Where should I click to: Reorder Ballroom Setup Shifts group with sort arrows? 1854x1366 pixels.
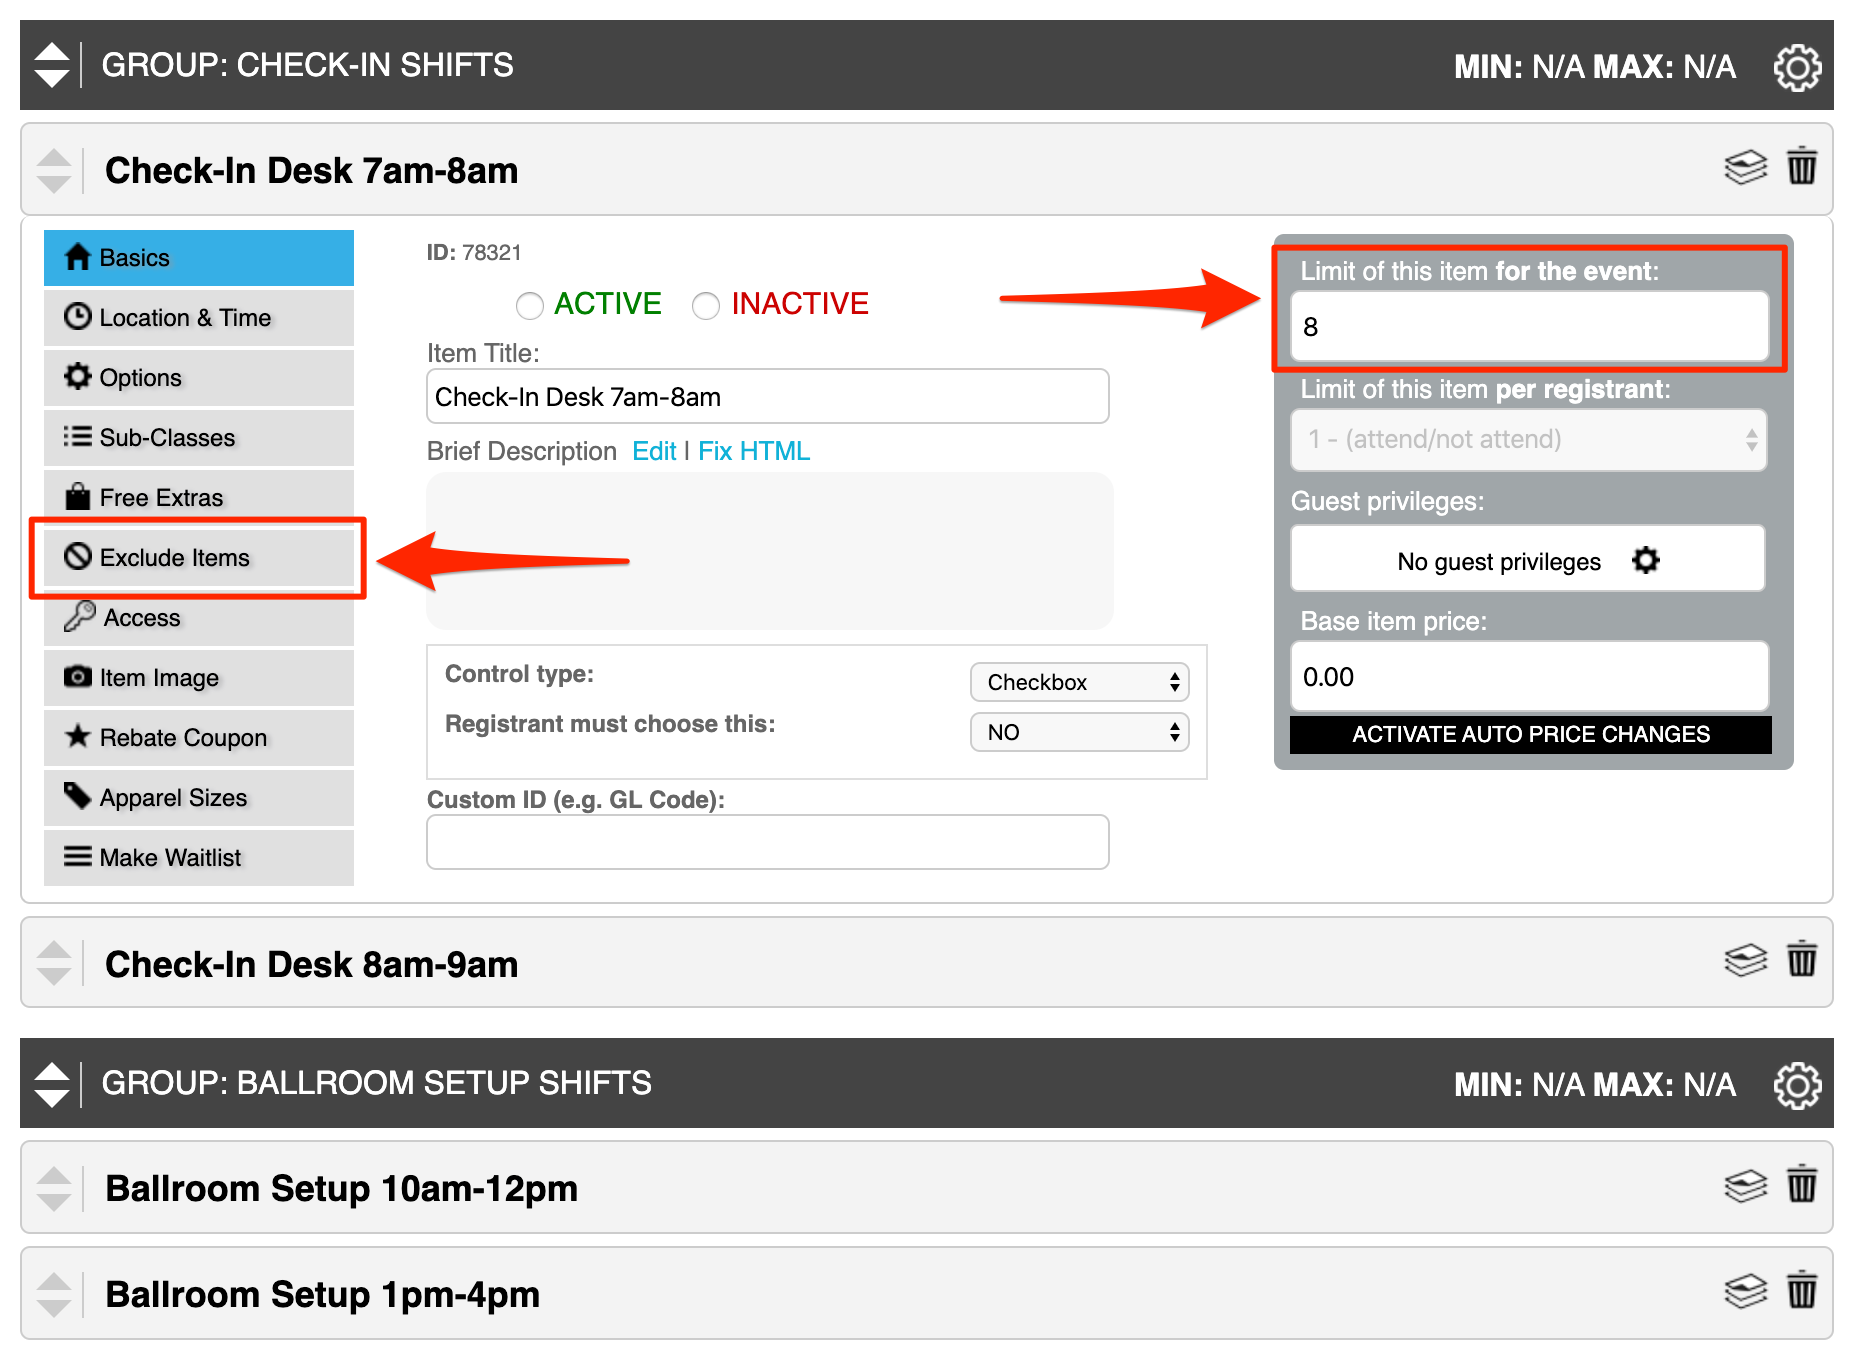pyautogui.click(x=52, y=1084)
